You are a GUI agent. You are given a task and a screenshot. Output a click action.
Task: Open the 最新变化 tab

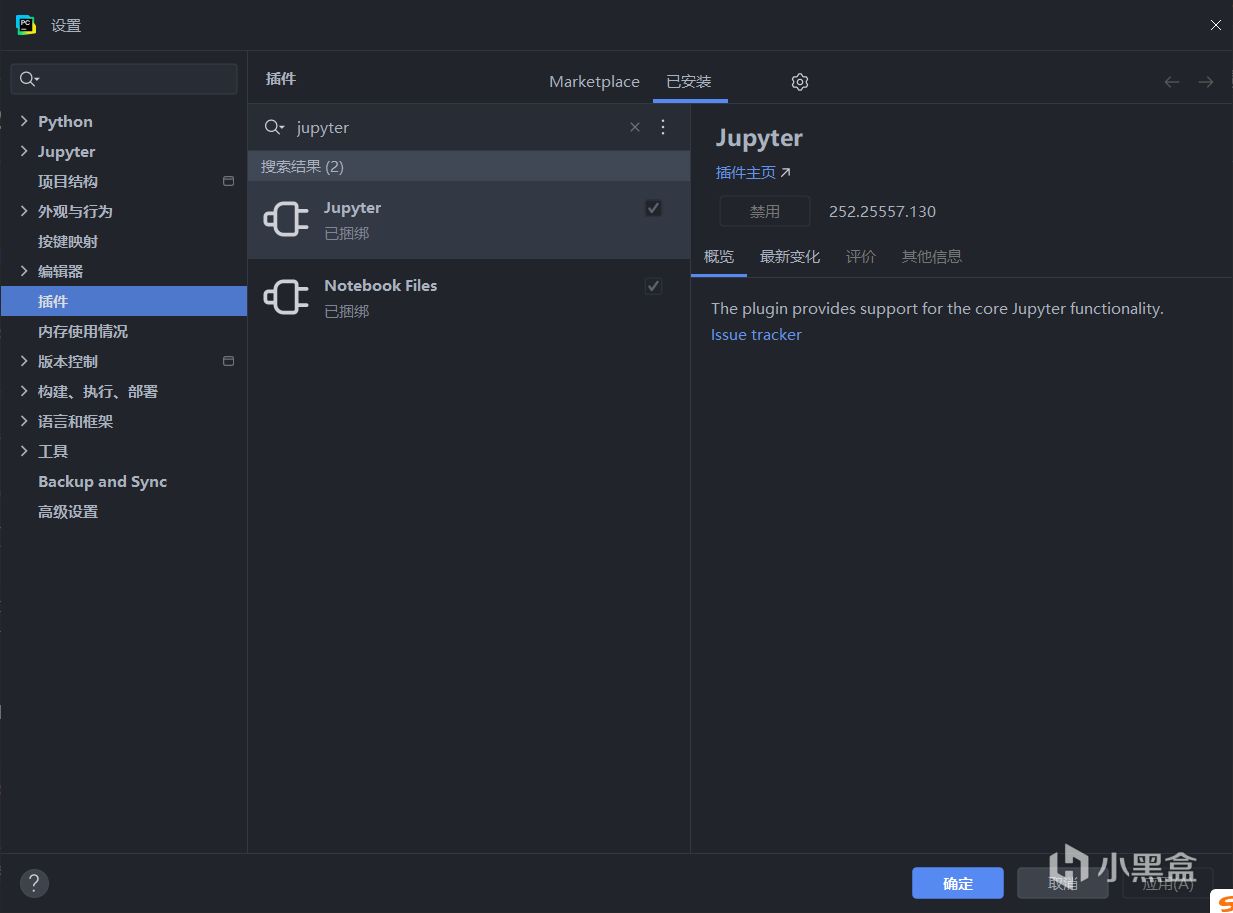[790, 257]
